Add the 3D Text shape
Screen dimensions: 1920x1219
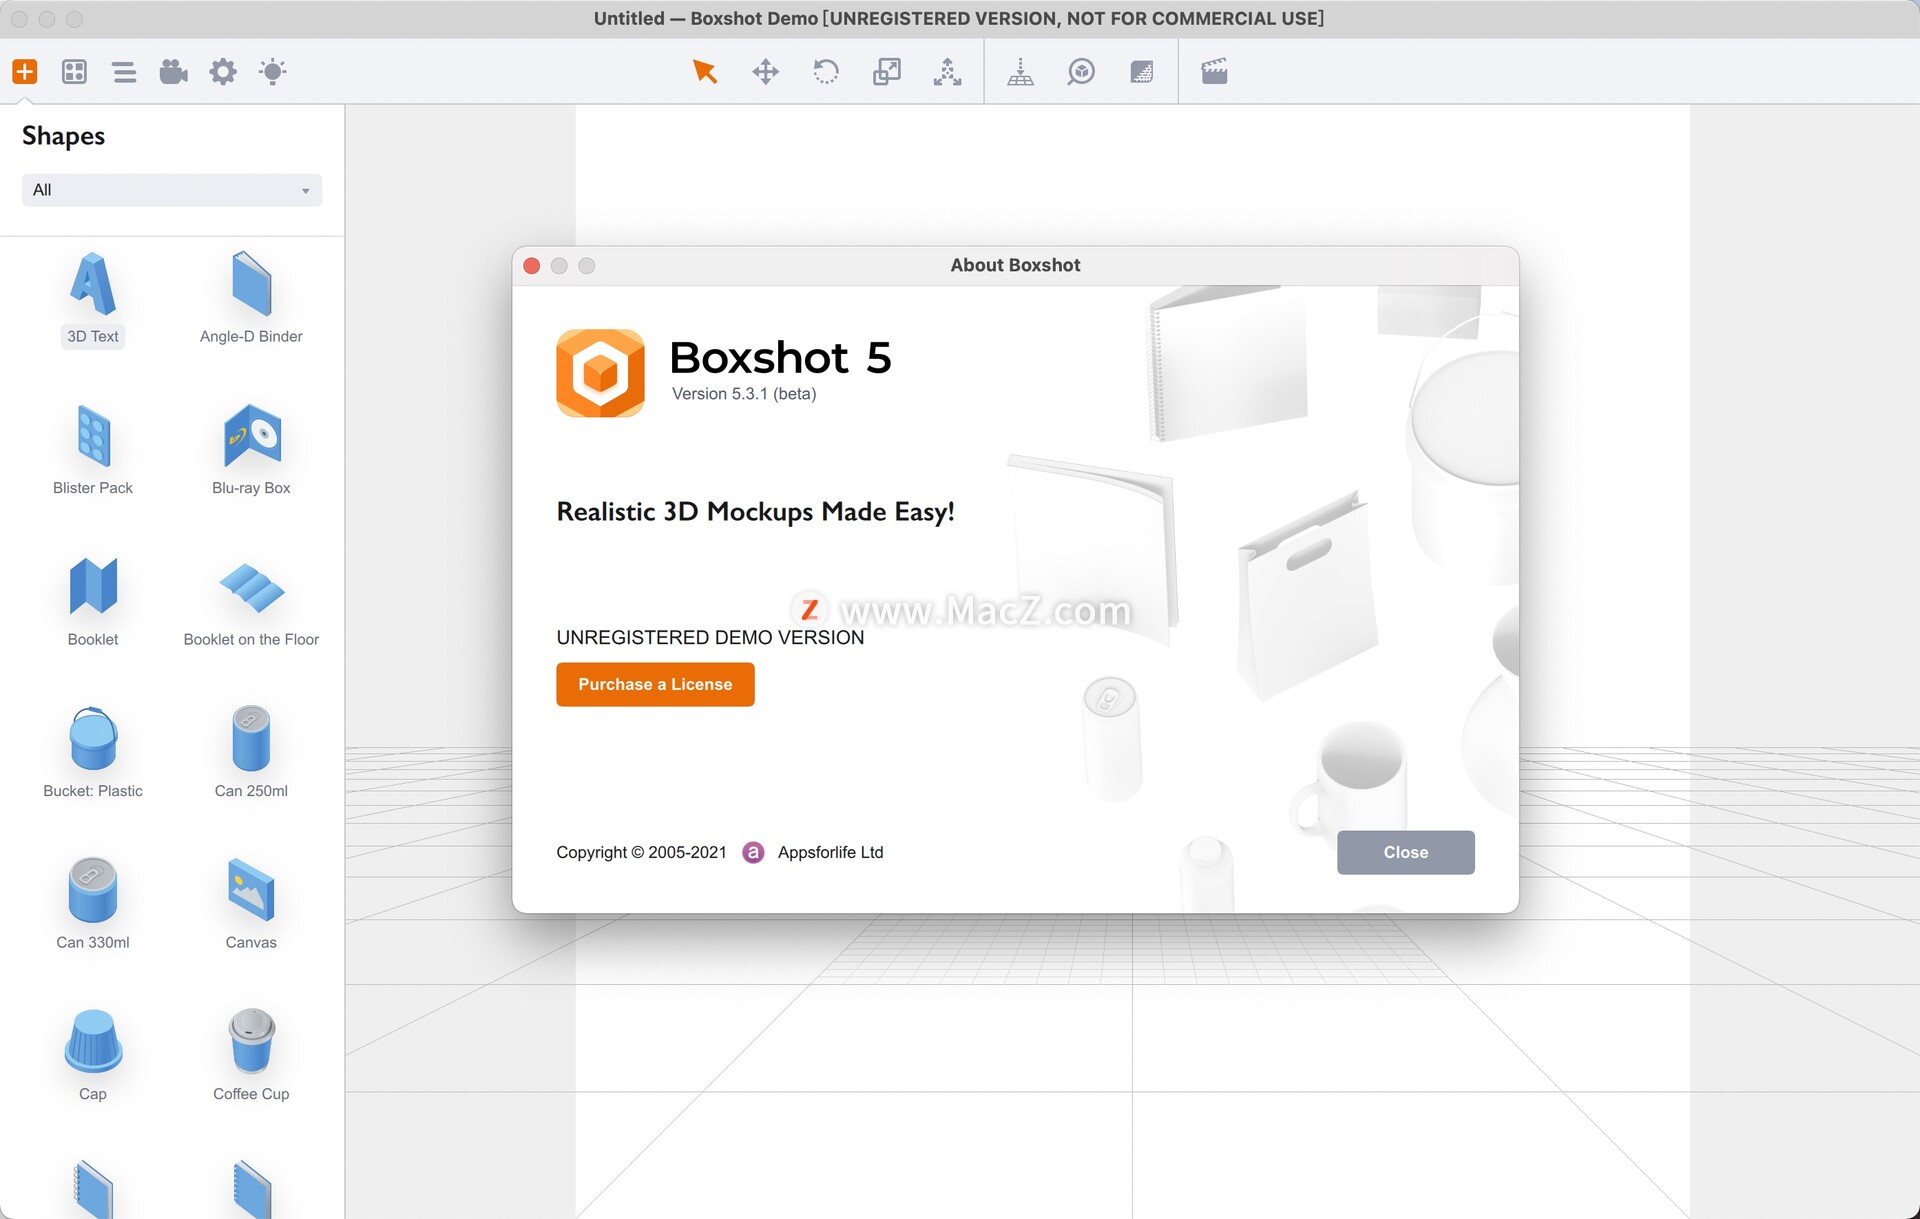coord(93,298)
